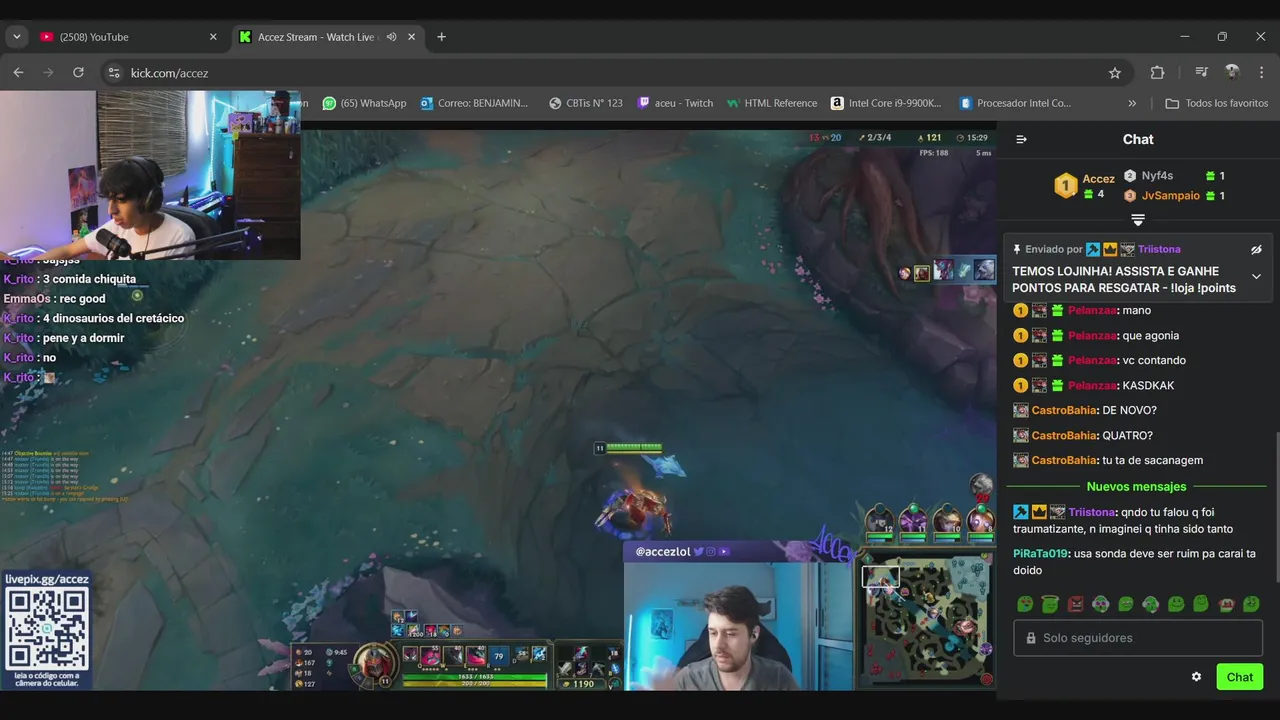Open Todos los favoritos folder
Screen dimensions: 1280x720
point(1217,103)
